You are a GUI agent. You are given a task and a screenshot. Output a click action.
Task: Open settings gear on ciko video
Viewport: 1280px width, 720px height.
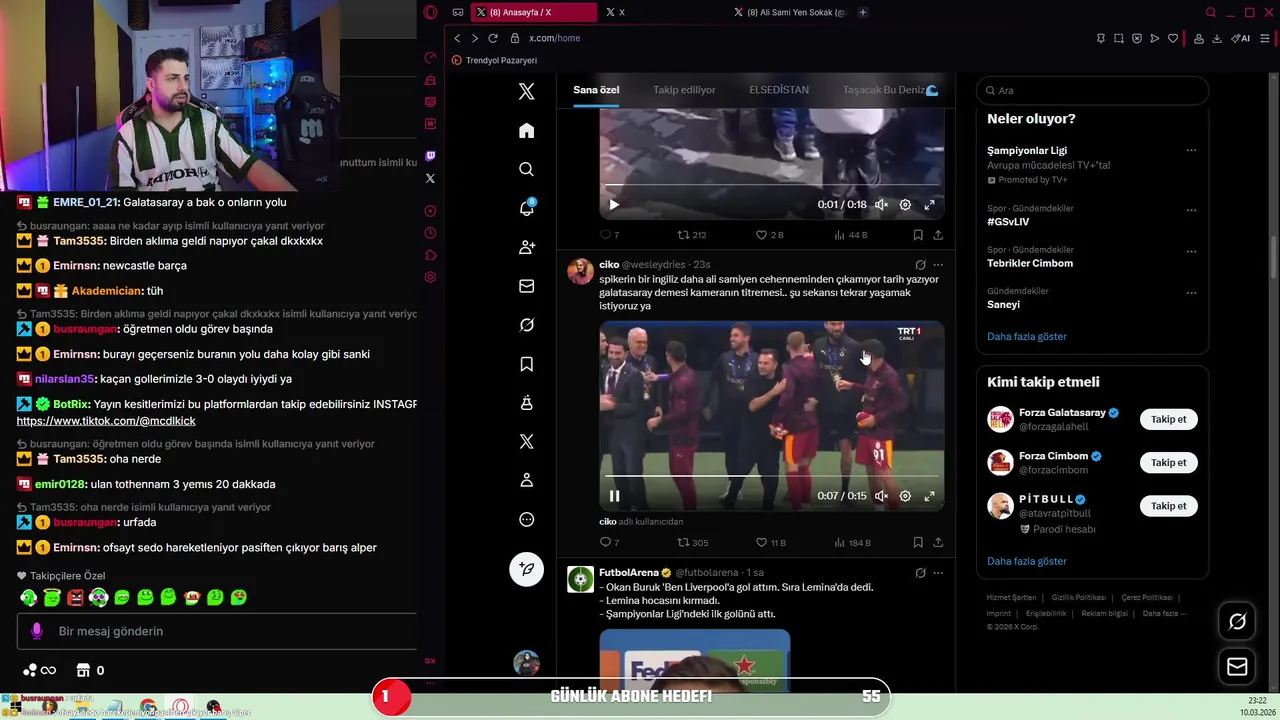click(905, 496)
